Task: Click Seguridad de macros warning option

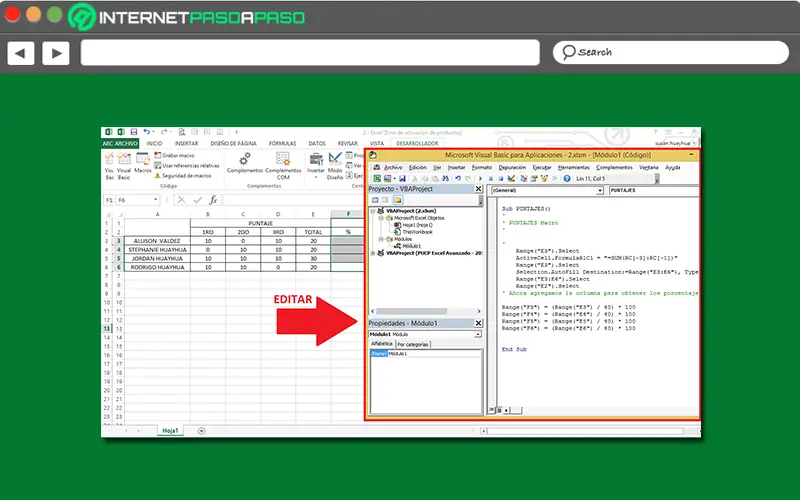Action: click(x=183, y=176)
